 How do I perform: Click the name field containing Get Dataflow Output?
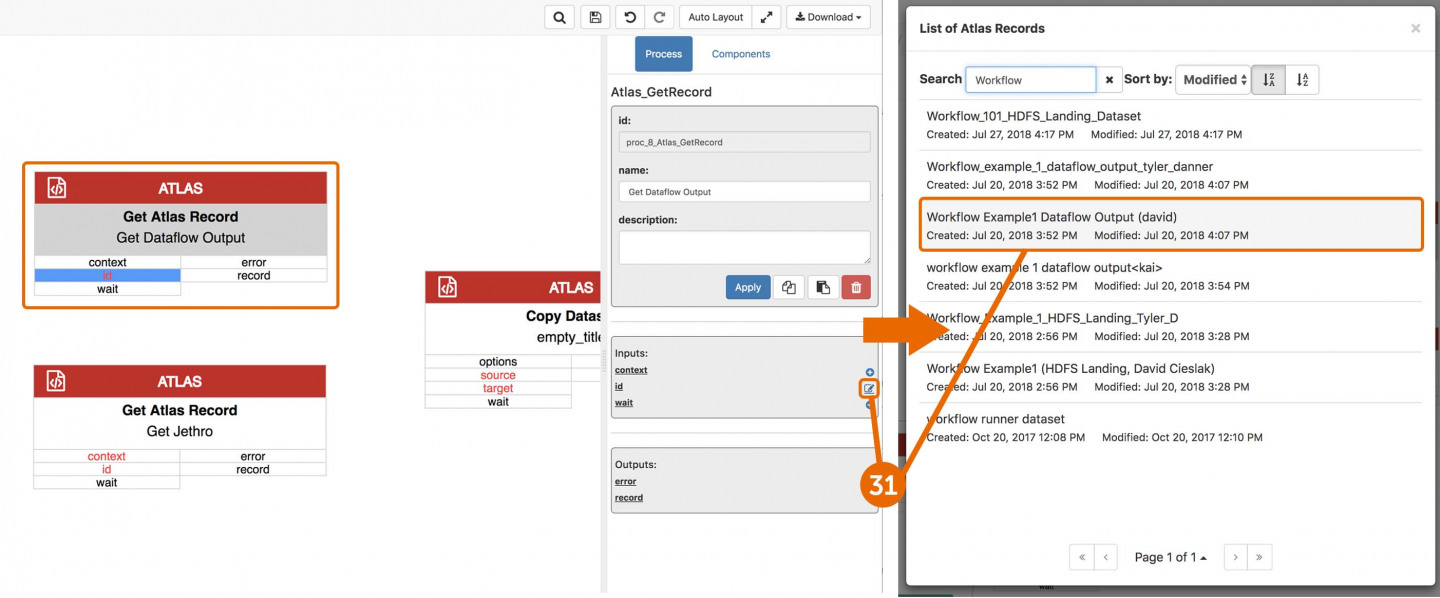pyautogui.click(x=744, y=192)
